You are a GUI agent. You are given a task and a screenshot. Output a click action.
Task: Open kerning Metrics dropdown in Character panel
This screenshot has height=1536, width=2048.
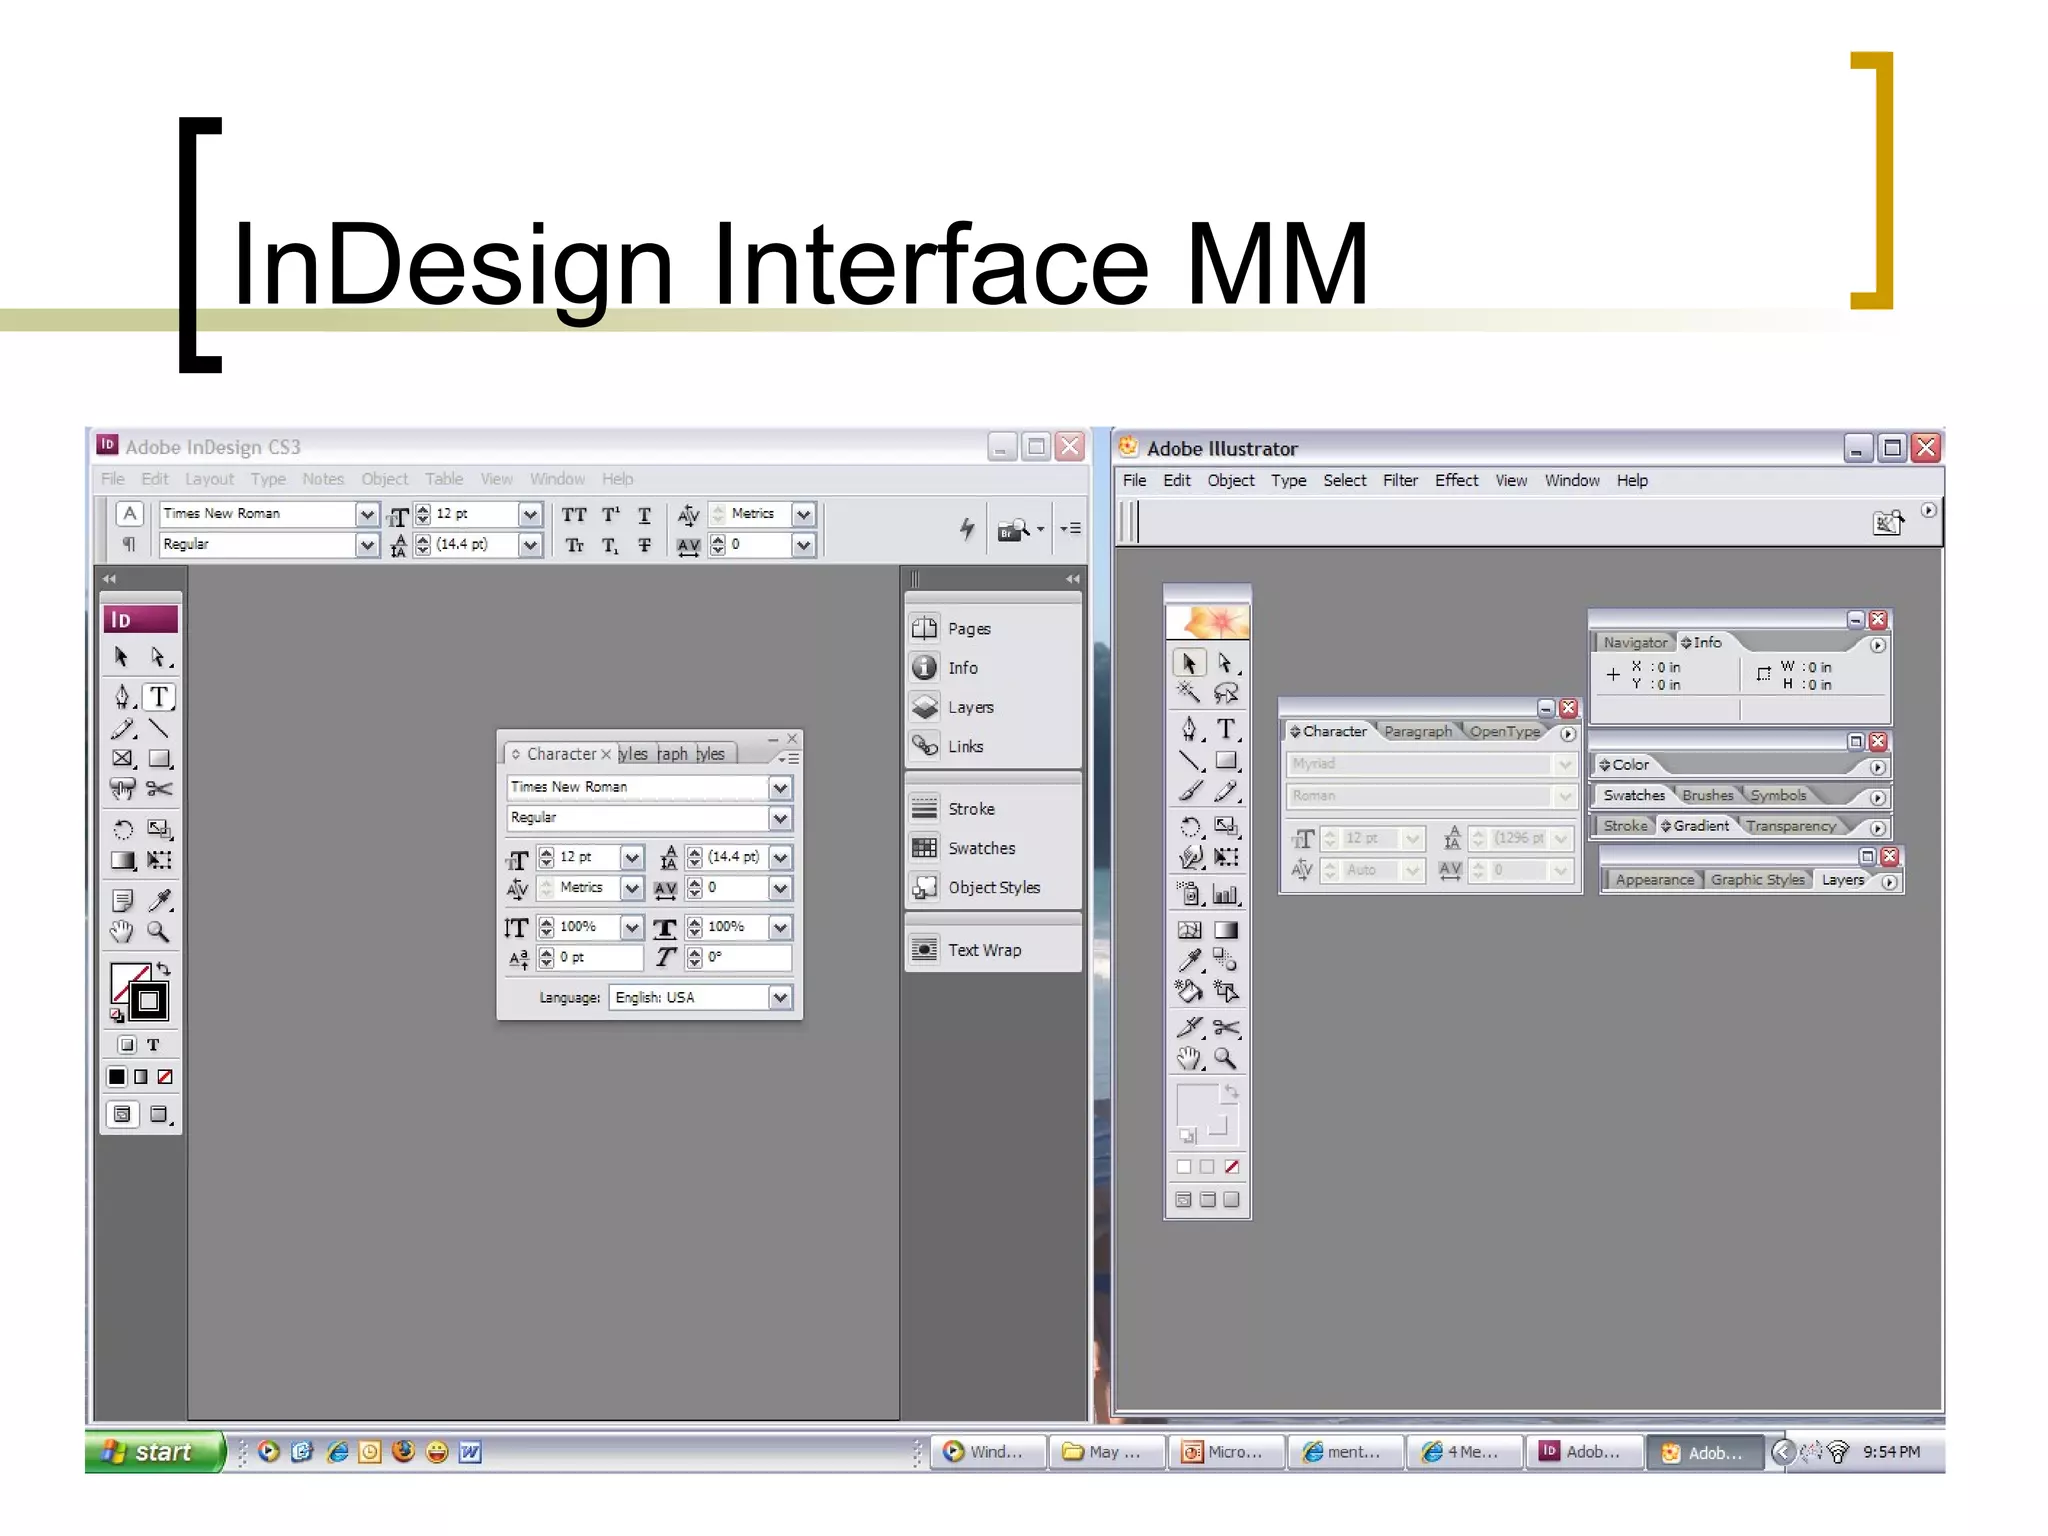coord(631,888)
